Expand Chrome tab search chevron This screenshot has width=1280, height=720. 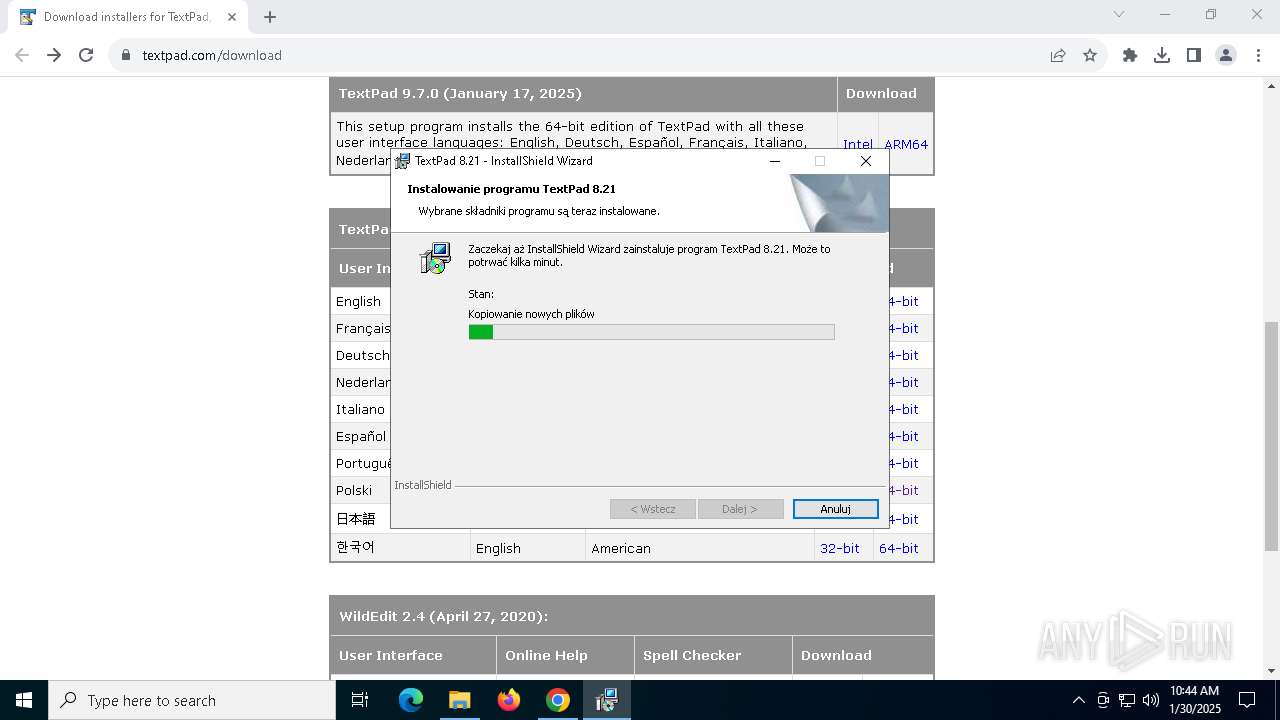tap(1119, 14)
